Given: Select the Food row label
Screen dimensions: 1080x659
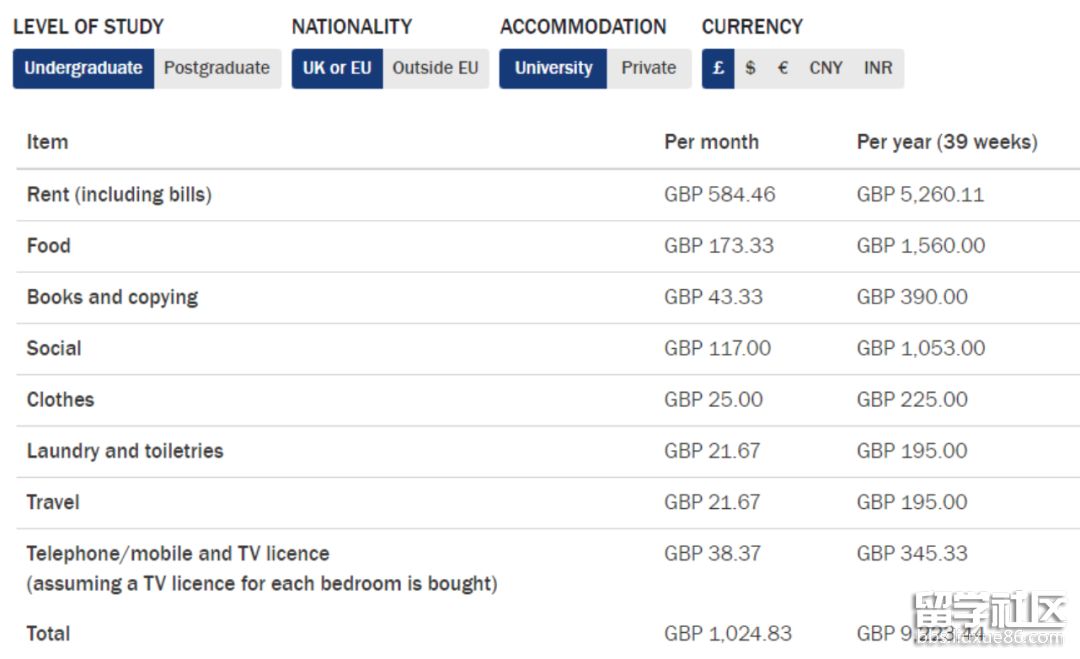Looking at the screenshot, I should 49,246.
